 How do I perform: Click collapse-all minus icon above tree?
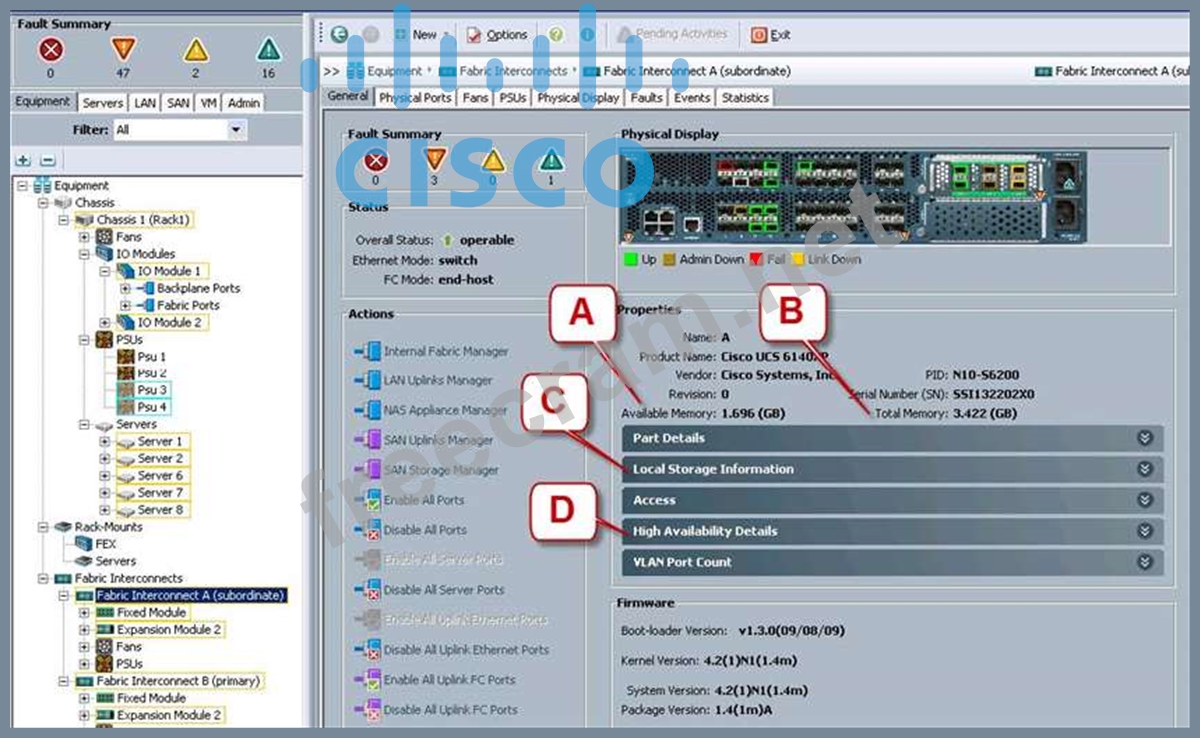(46, 161)
